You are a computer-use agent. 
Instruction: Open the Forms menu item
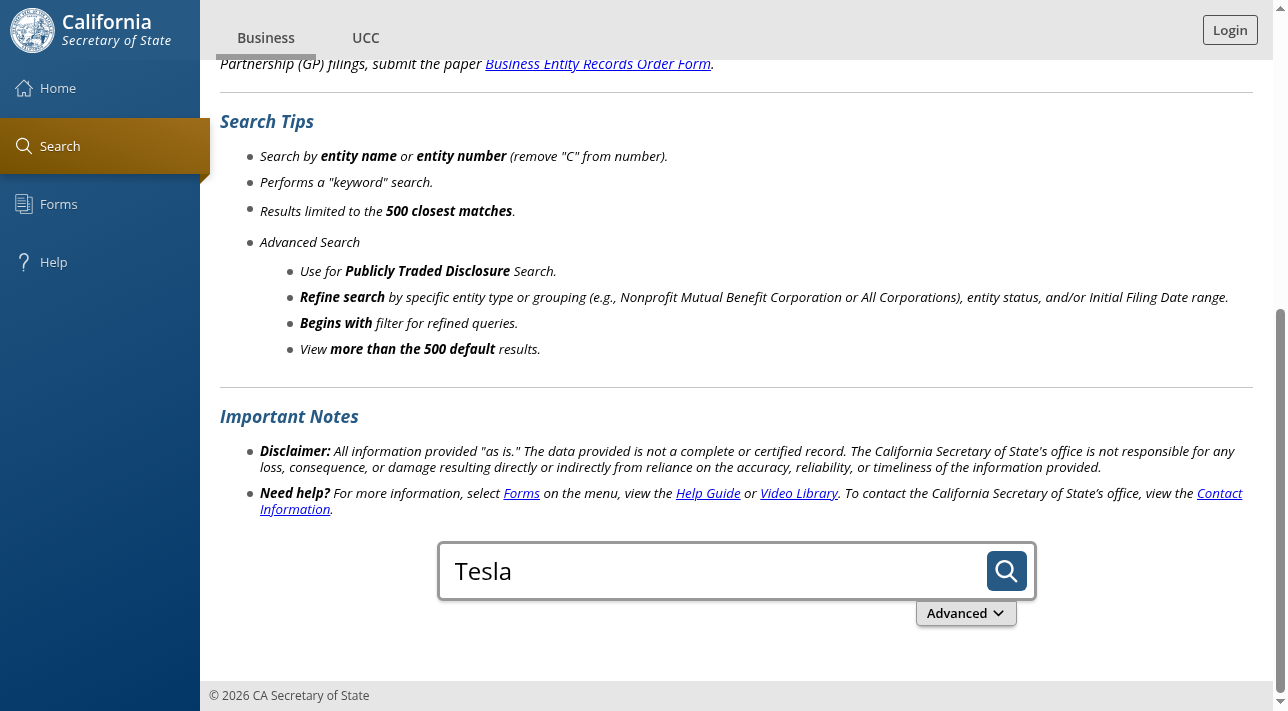100,204
